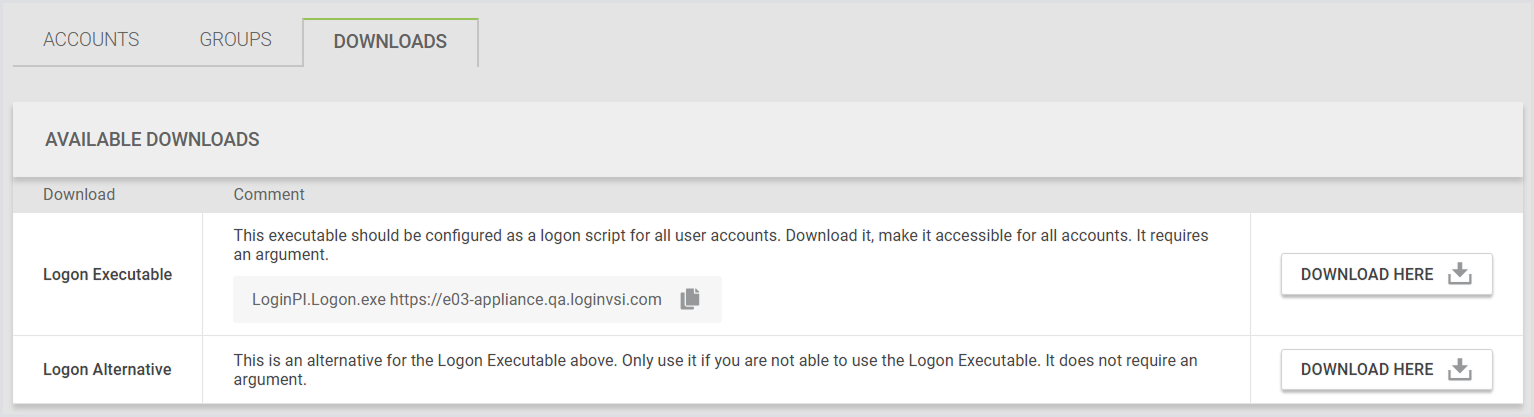The height and width of the screenshot is (417, 1534).
Task: Click the Available Downloads panel header
Action: point(152,140)
